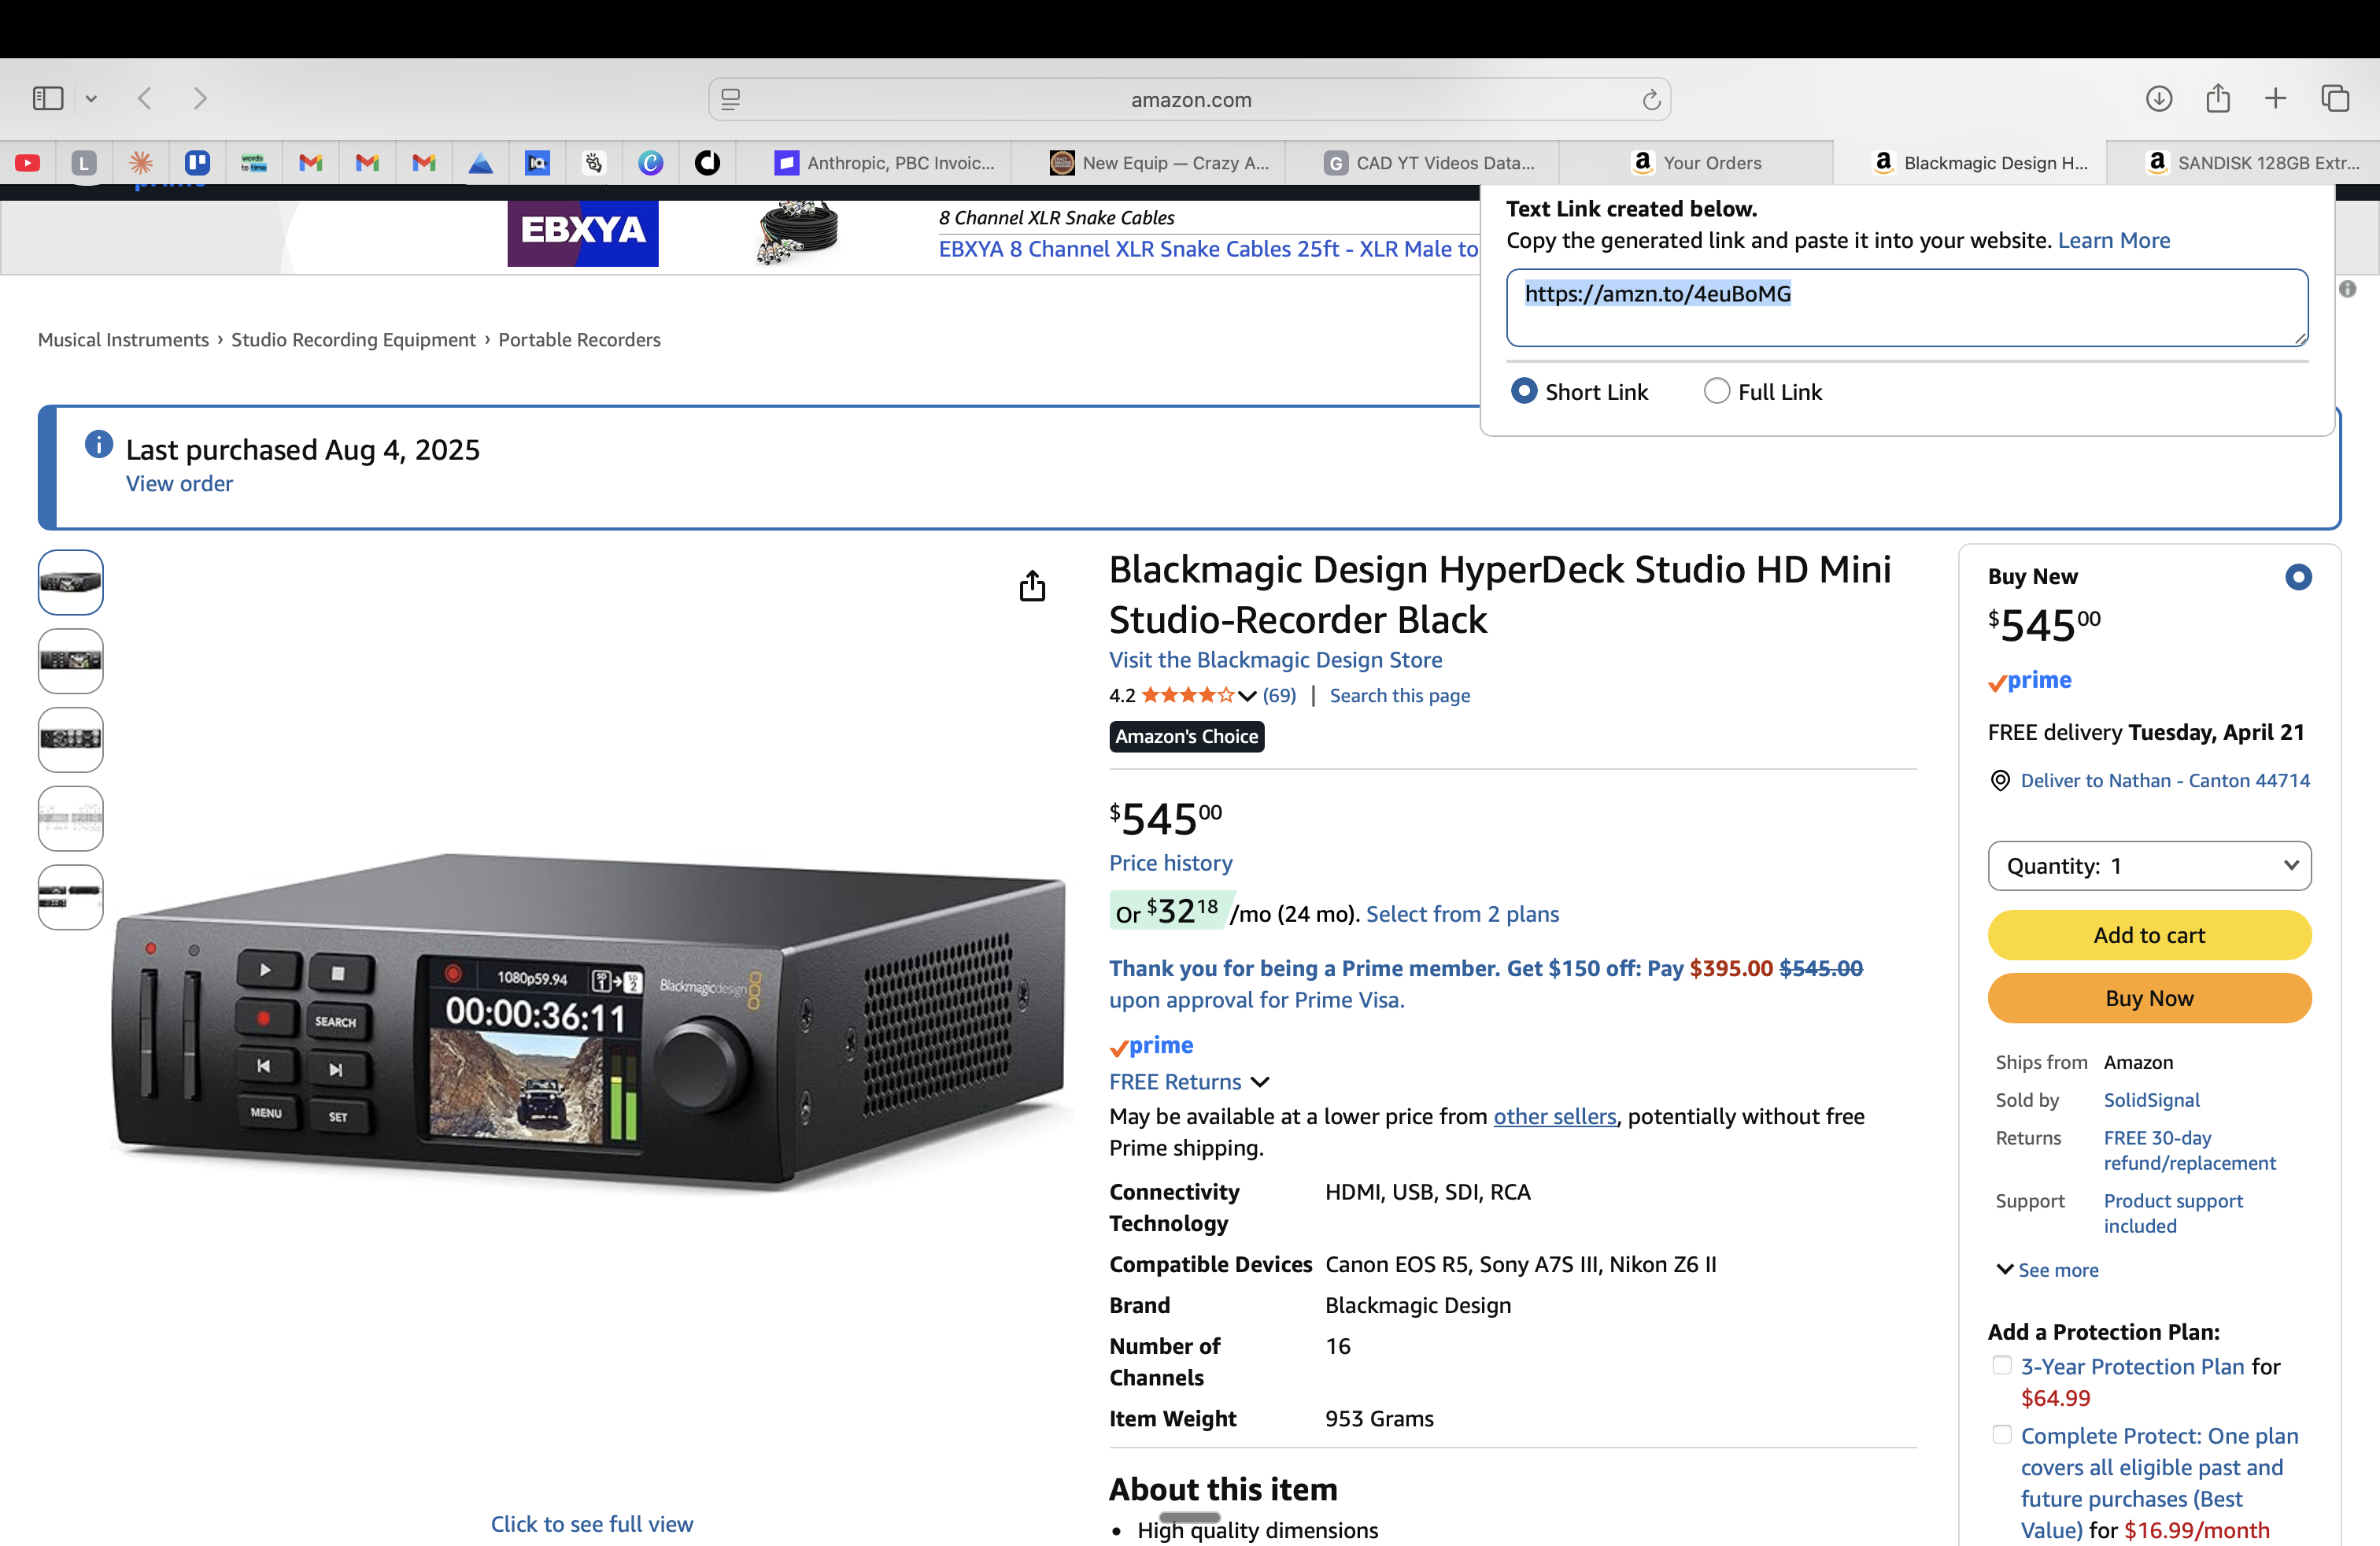Open the pinned Trello tab

coord(197,162)
